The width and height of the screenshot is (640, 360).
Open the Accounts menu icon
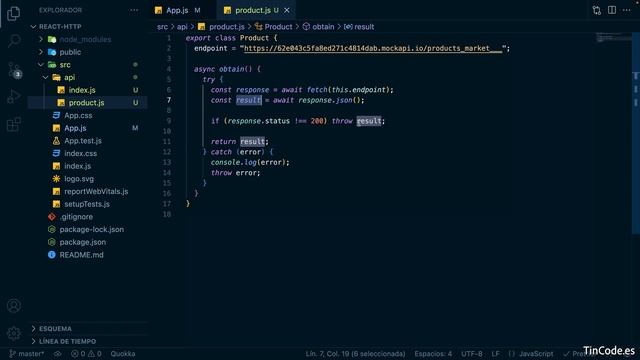(14, 306)
